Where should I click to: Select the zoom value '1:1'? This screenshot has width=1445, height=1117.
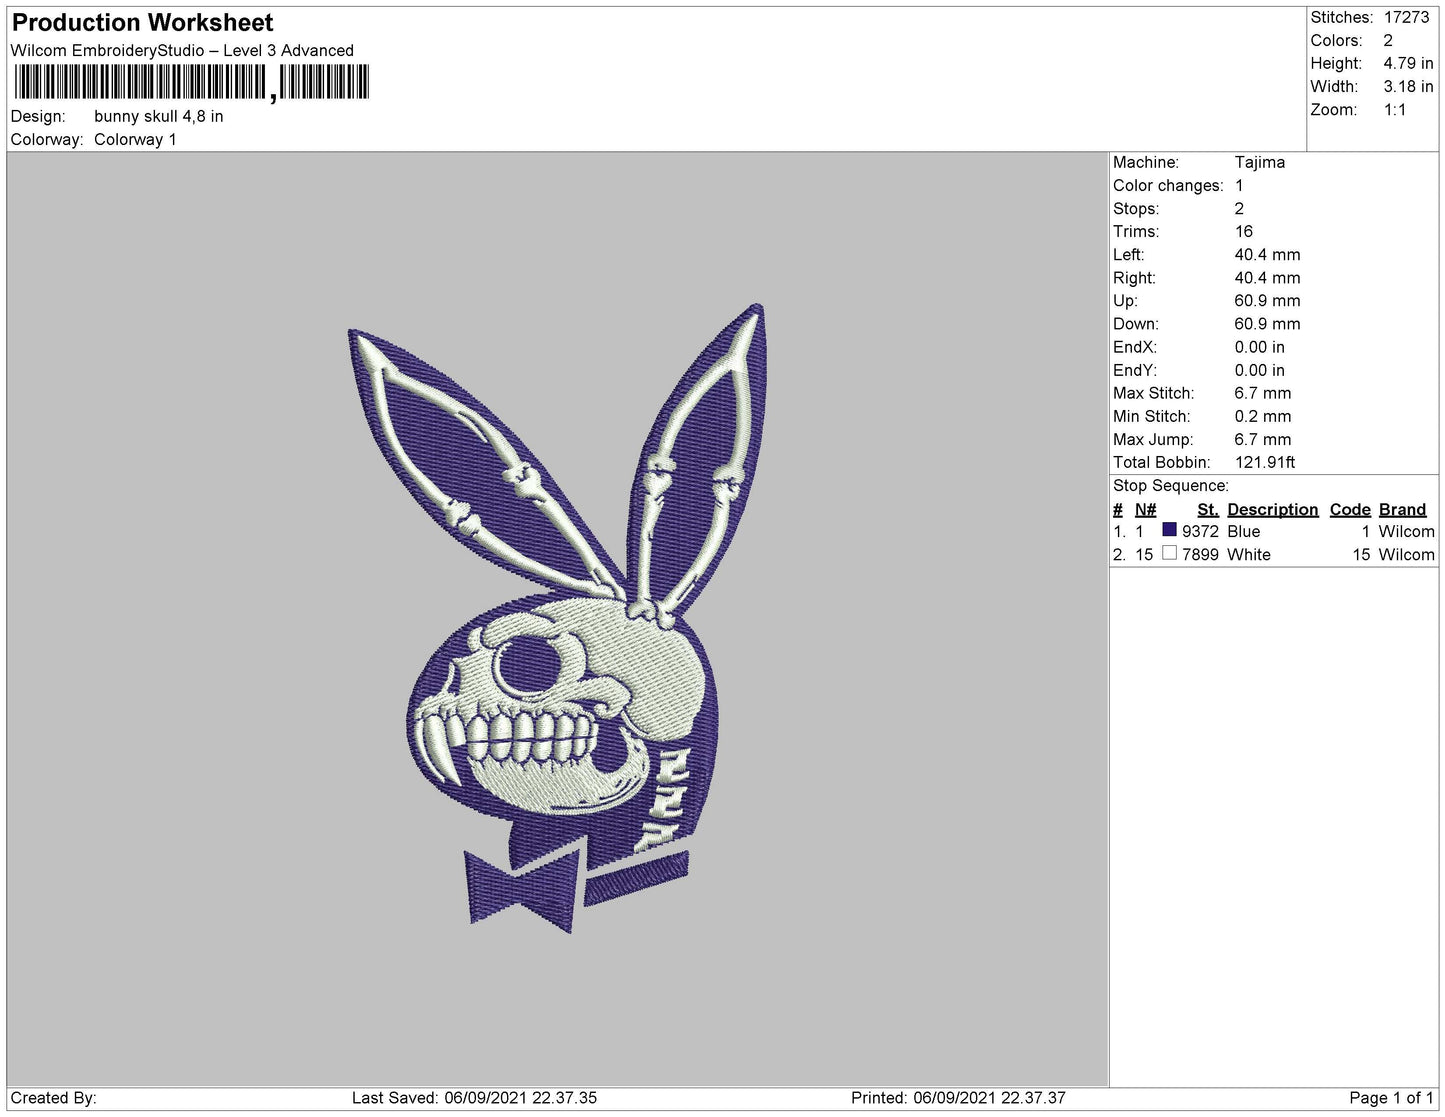point(1395,110)
